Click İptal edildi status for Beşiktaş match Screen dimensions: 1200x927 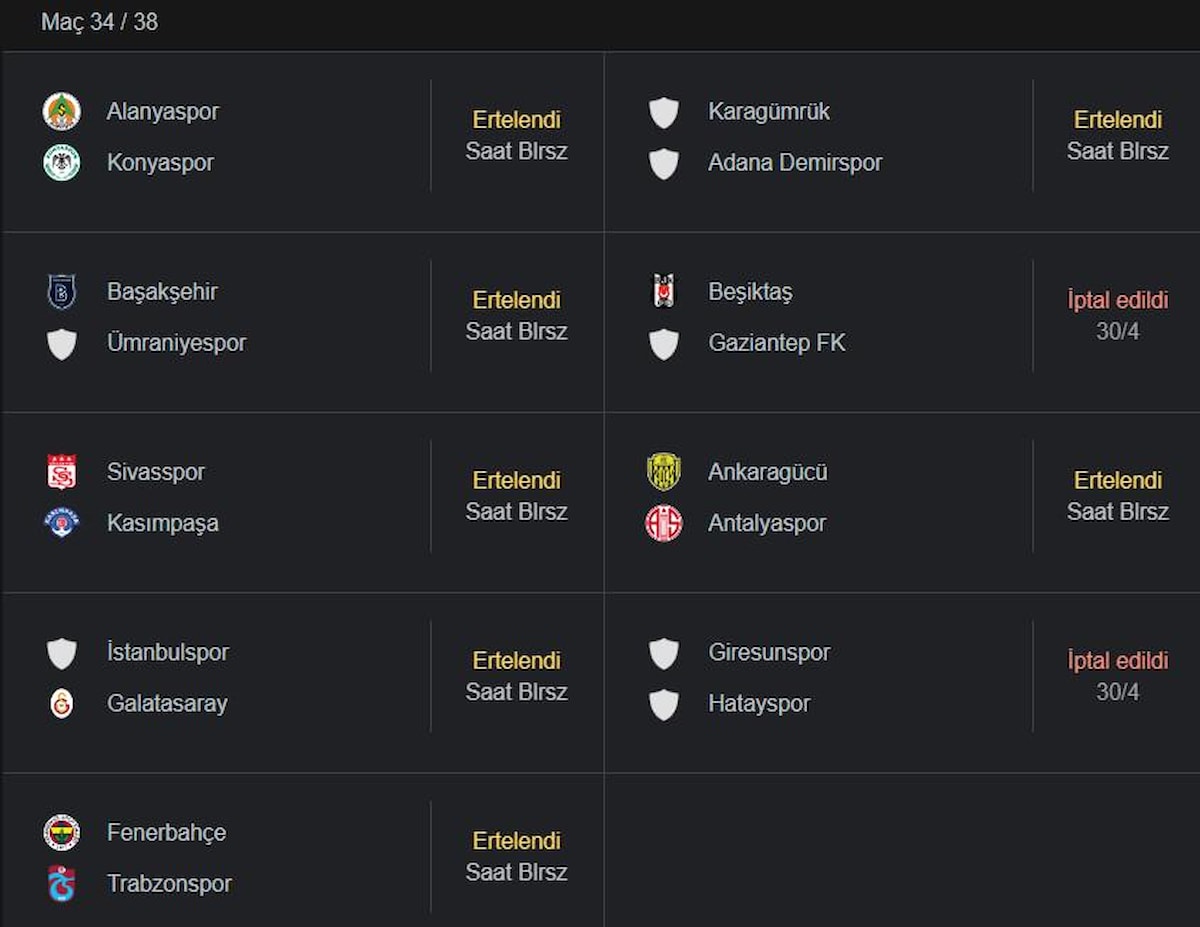pyautogui.click(x=1117, y=300)
